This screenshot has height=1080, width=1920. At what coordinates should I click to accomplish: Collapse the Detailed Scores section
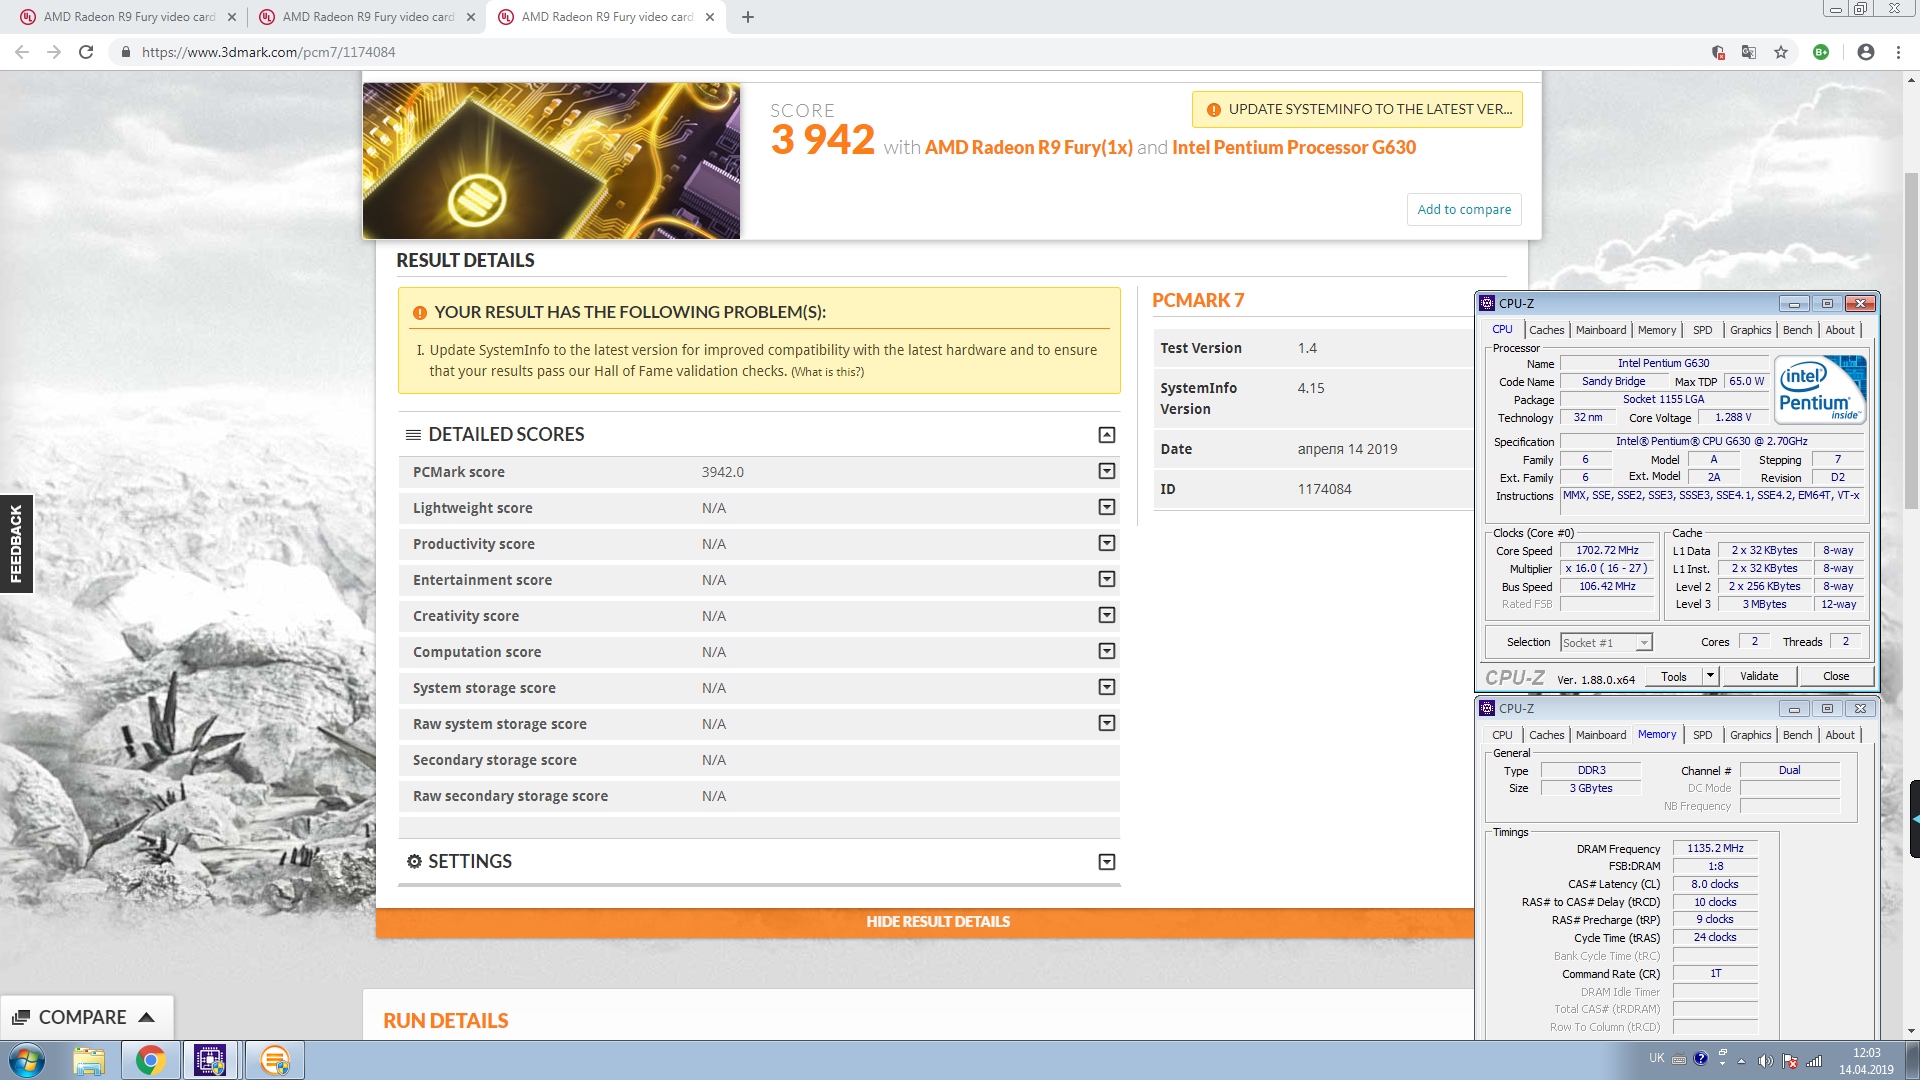[1107, 435]
